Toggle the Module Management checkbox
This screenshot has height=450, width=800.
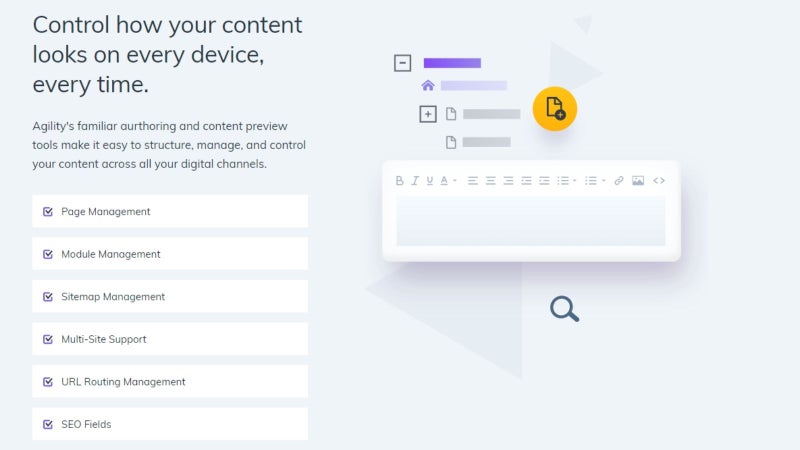(x=48, y=254)
